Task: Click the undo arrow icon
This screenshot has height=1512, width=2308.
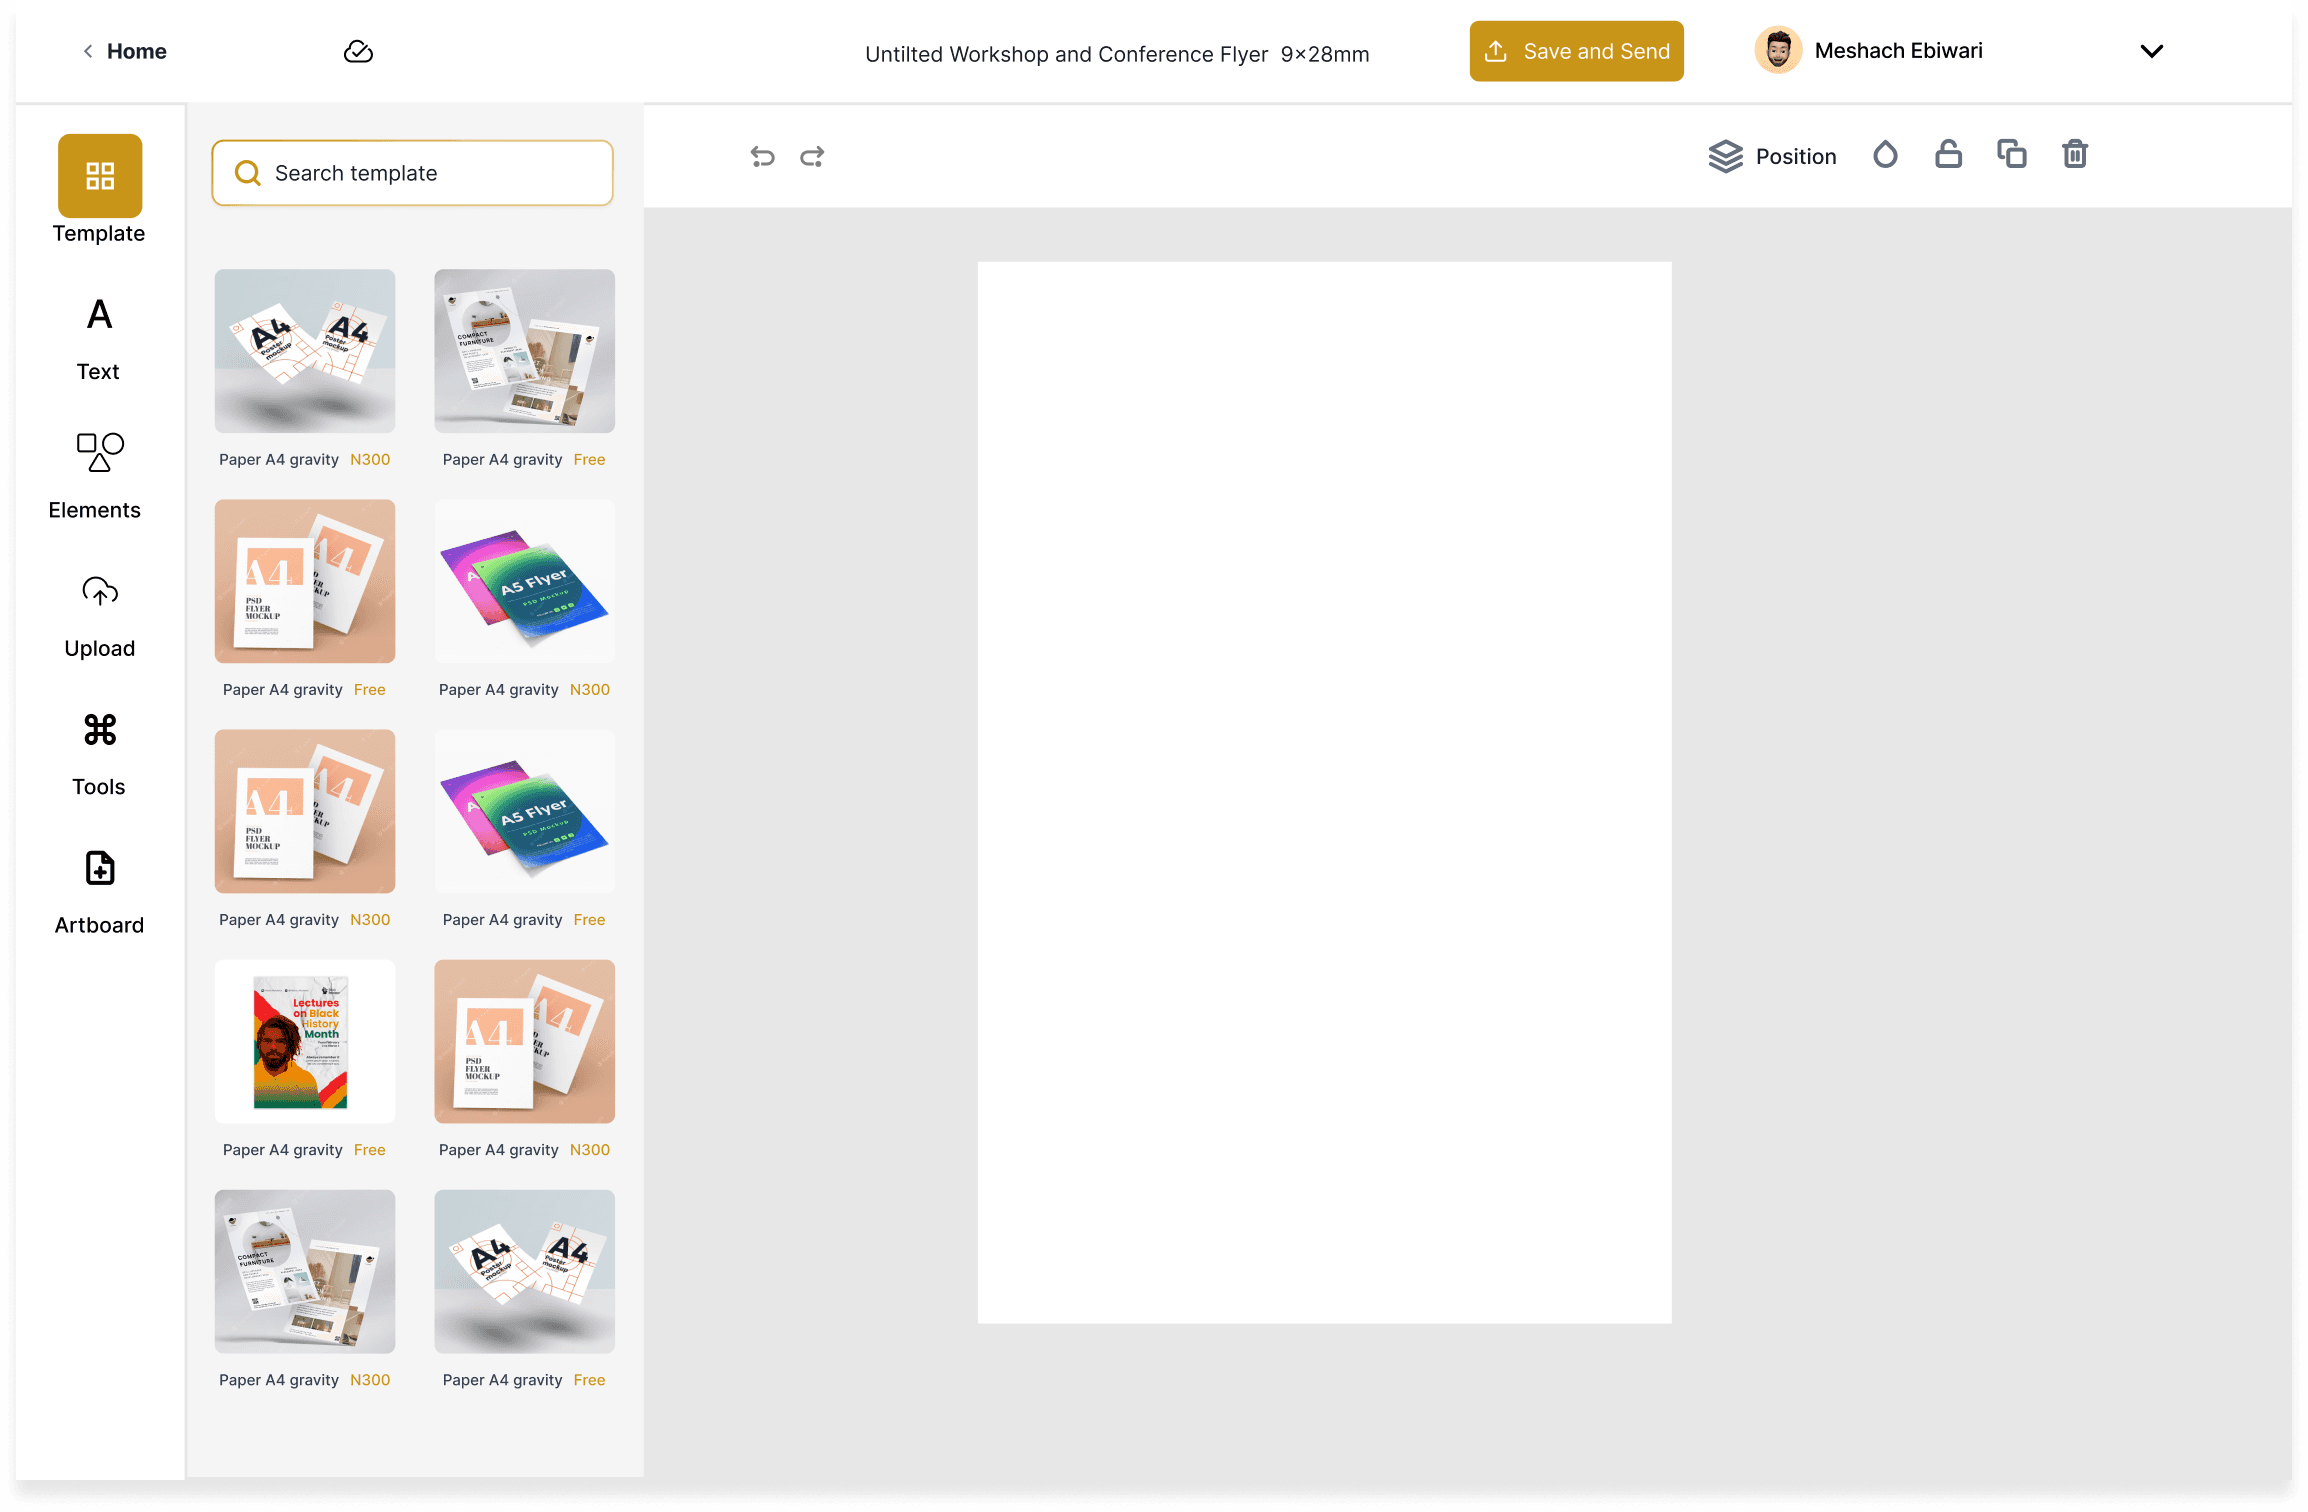Action: [x=762, y=156]
